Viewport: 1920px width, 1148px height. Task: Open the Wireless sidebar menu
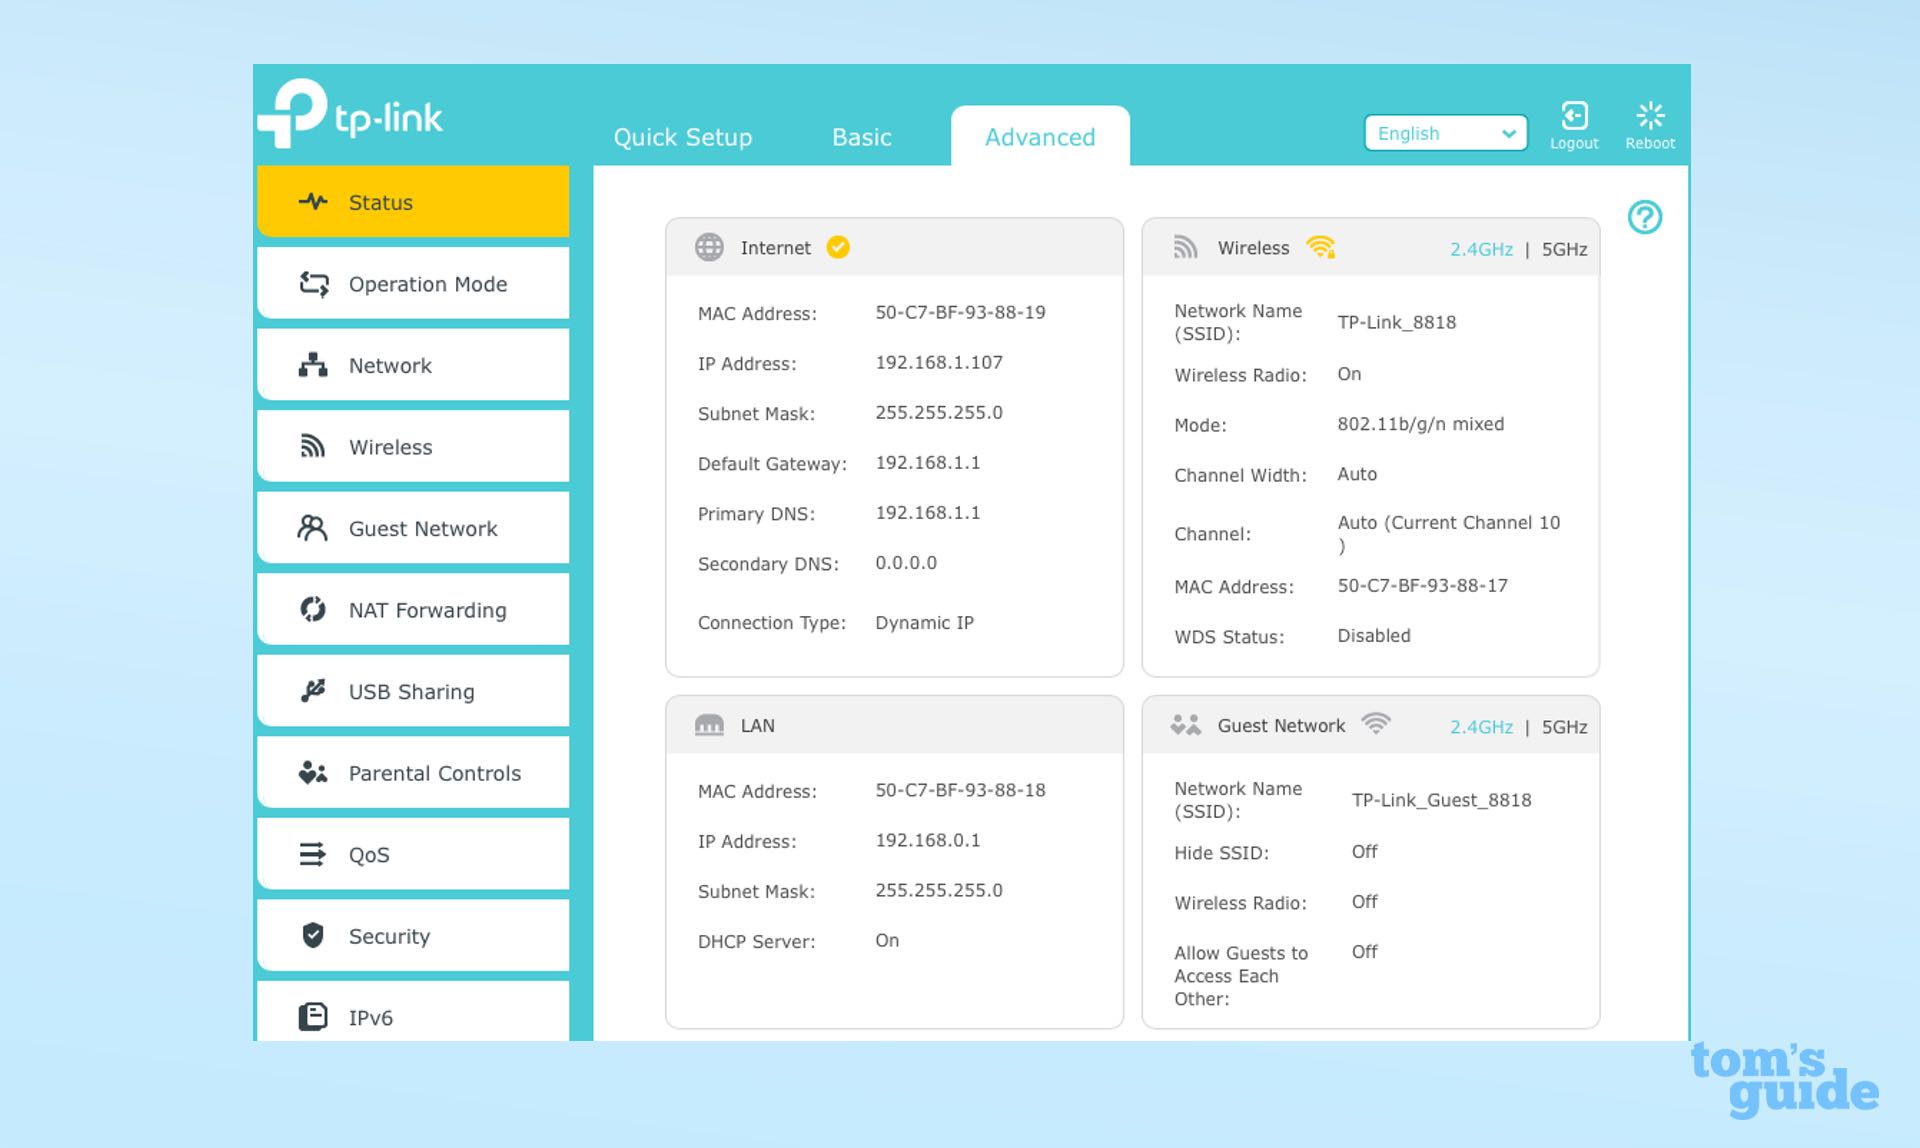point(413,446)
